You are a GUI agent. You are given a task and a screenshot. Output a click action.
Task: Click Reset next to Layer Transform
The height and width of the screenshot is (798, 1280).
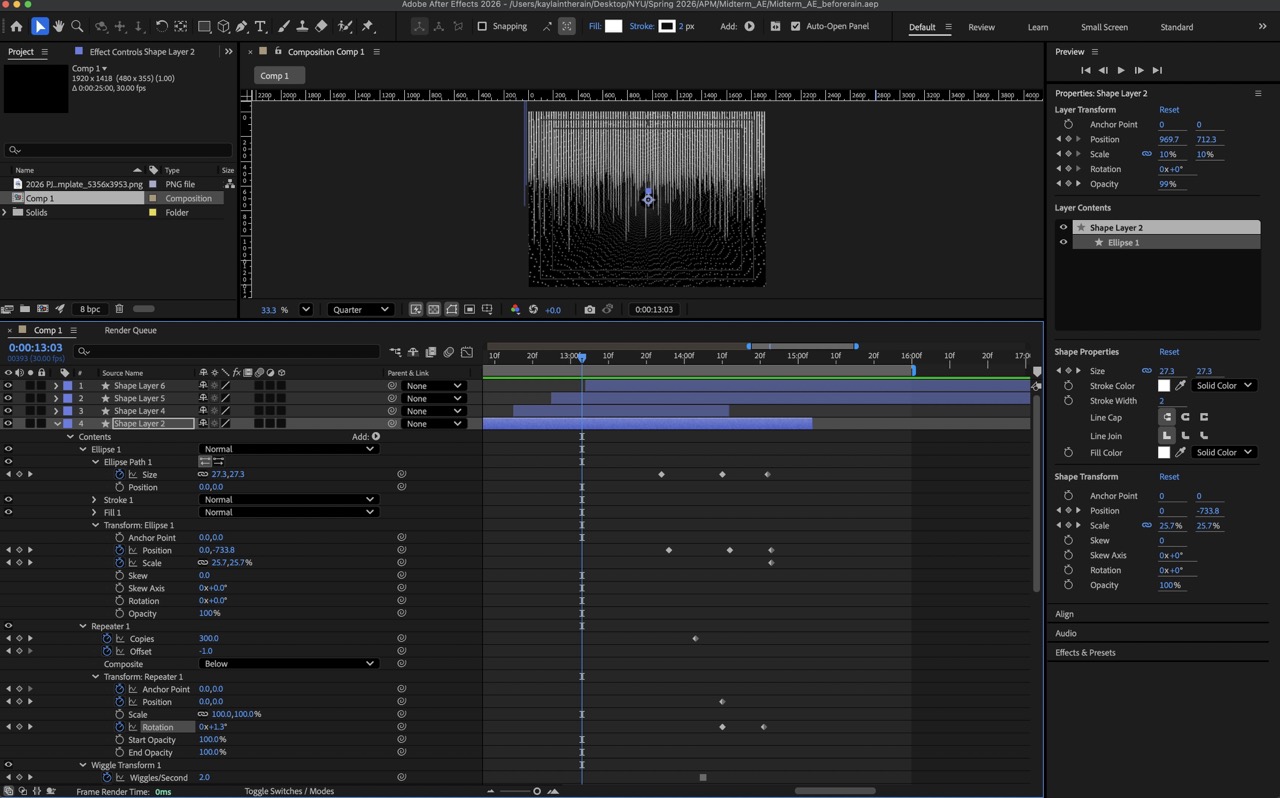pyautogui.click(x=1169, y=109)
